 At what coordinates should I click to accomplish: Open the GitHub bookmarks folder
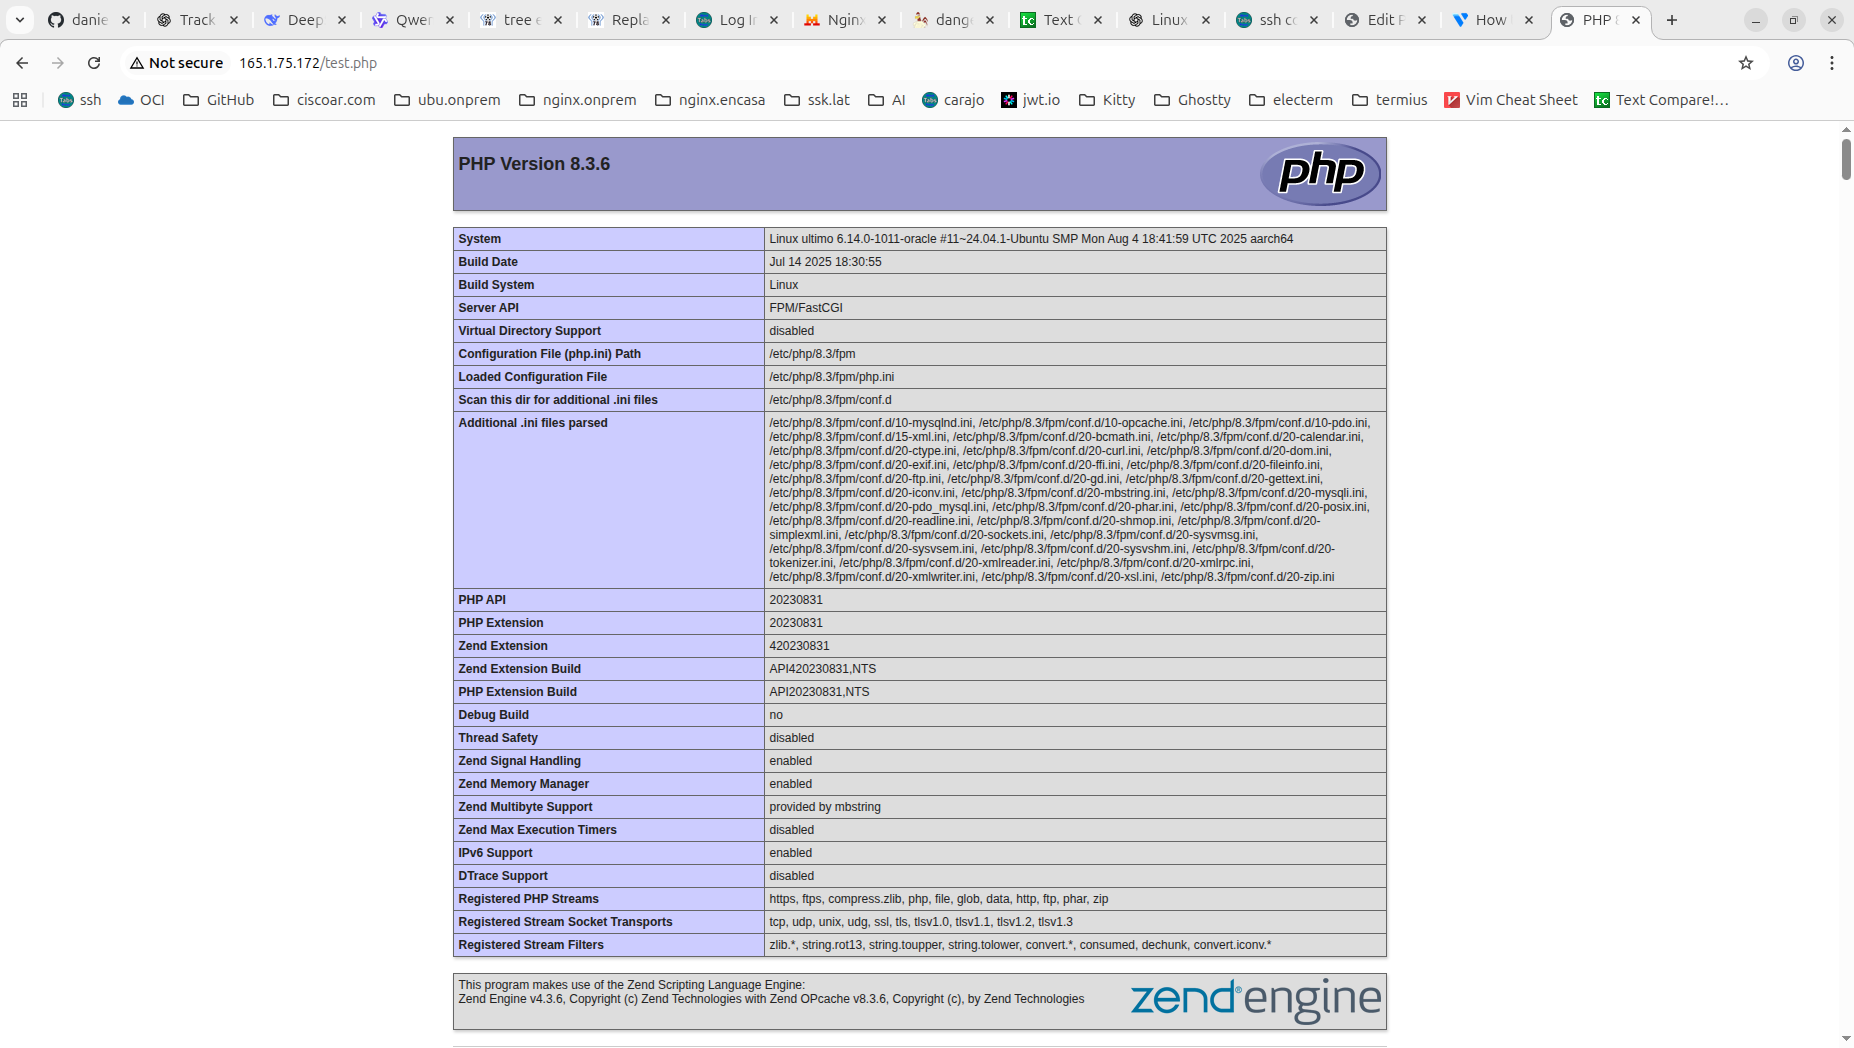[219, 100]
